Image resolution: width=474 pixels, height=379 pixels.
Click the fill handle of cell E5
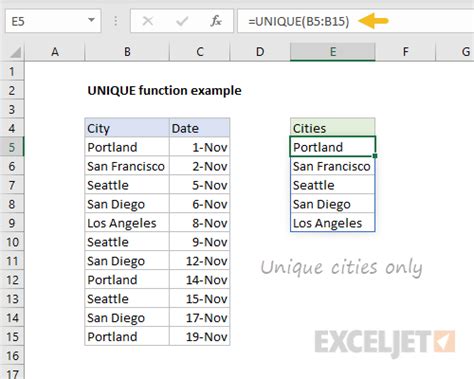(375, 156)
